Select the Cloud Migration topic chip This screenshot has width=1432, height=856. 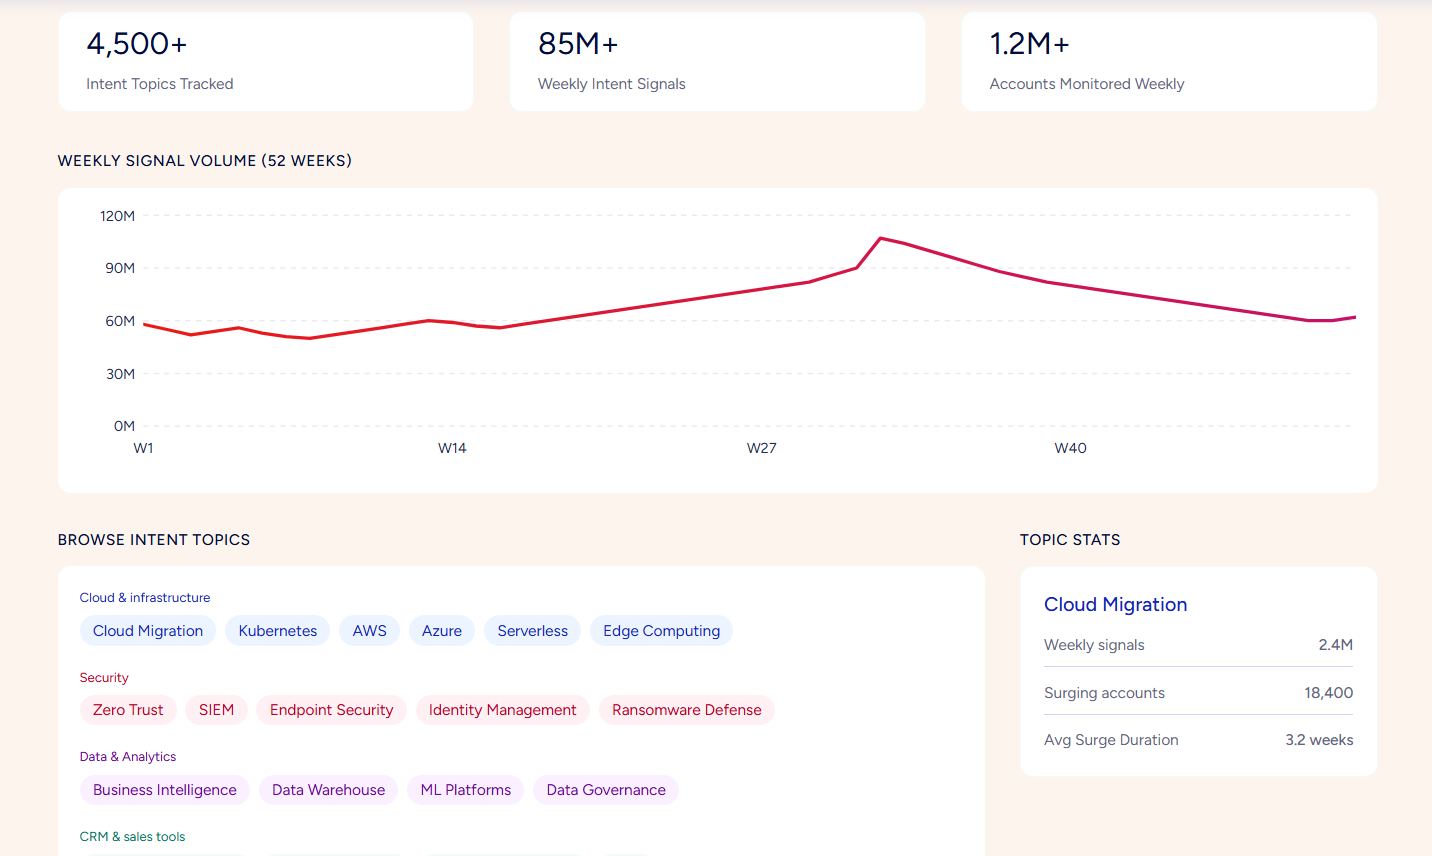[x=148, y=631]
